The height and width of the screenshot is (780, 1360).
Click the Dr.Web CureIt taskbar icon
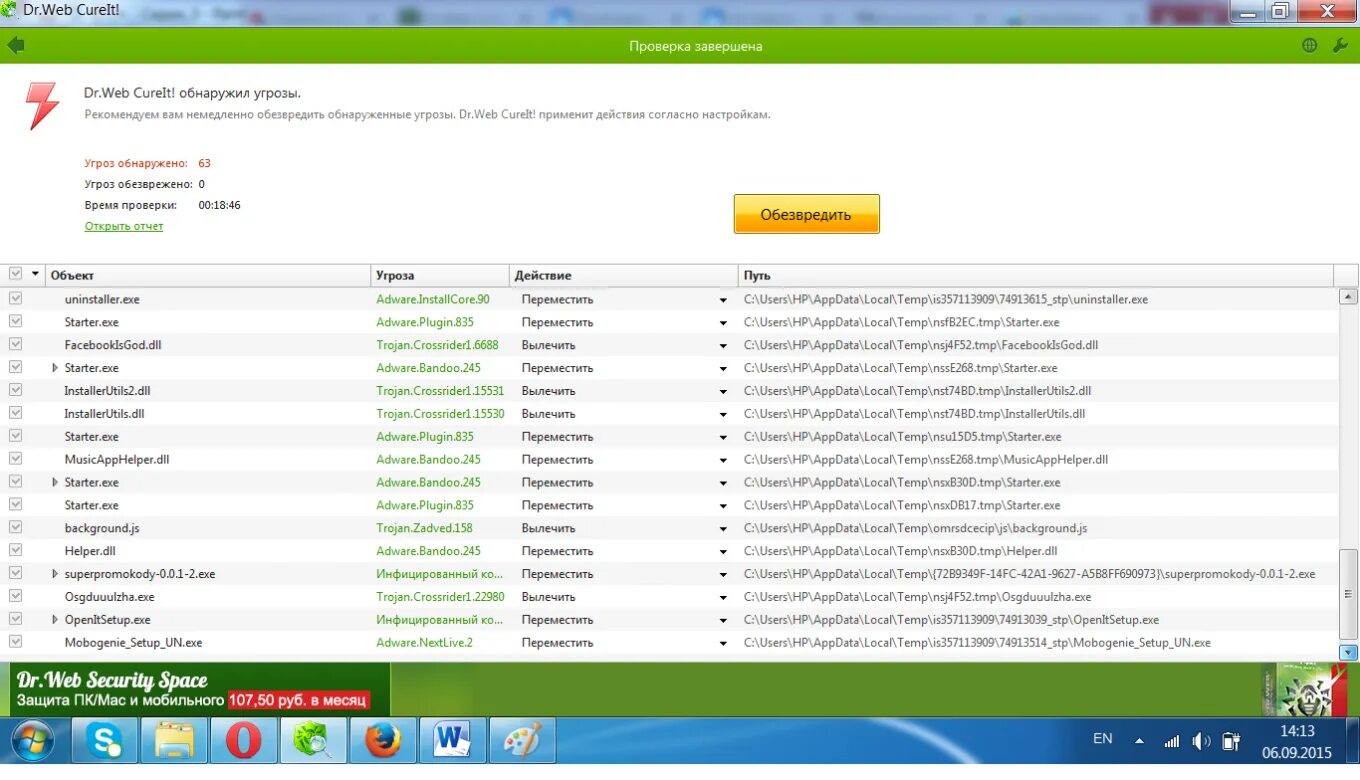point(313,741)
